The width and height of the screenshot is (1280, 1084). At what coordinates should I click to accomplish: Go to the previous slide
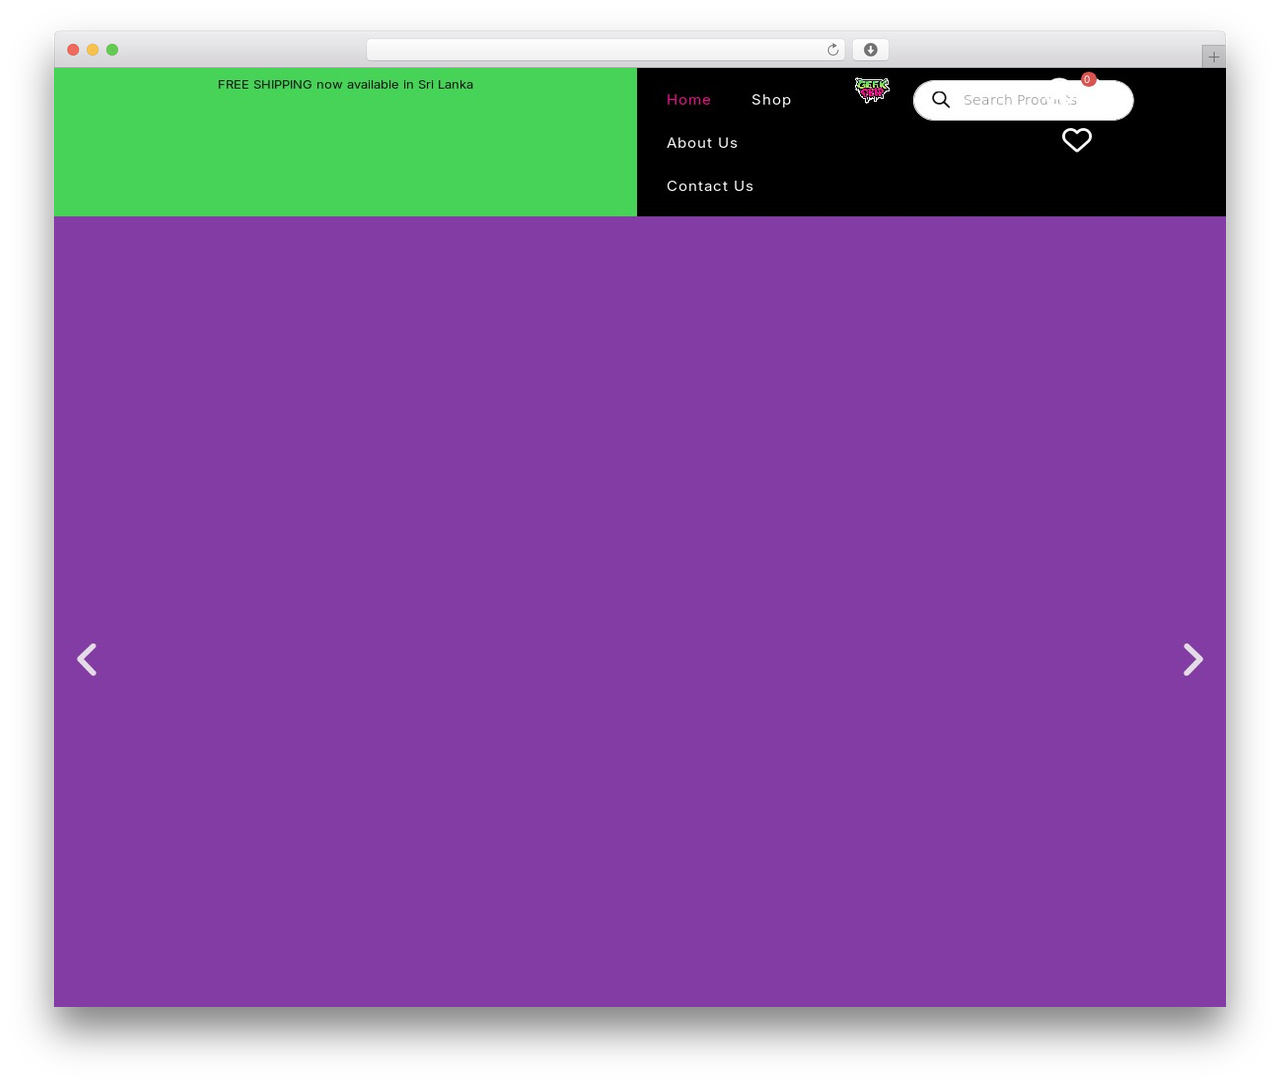(x=87, y=660)
